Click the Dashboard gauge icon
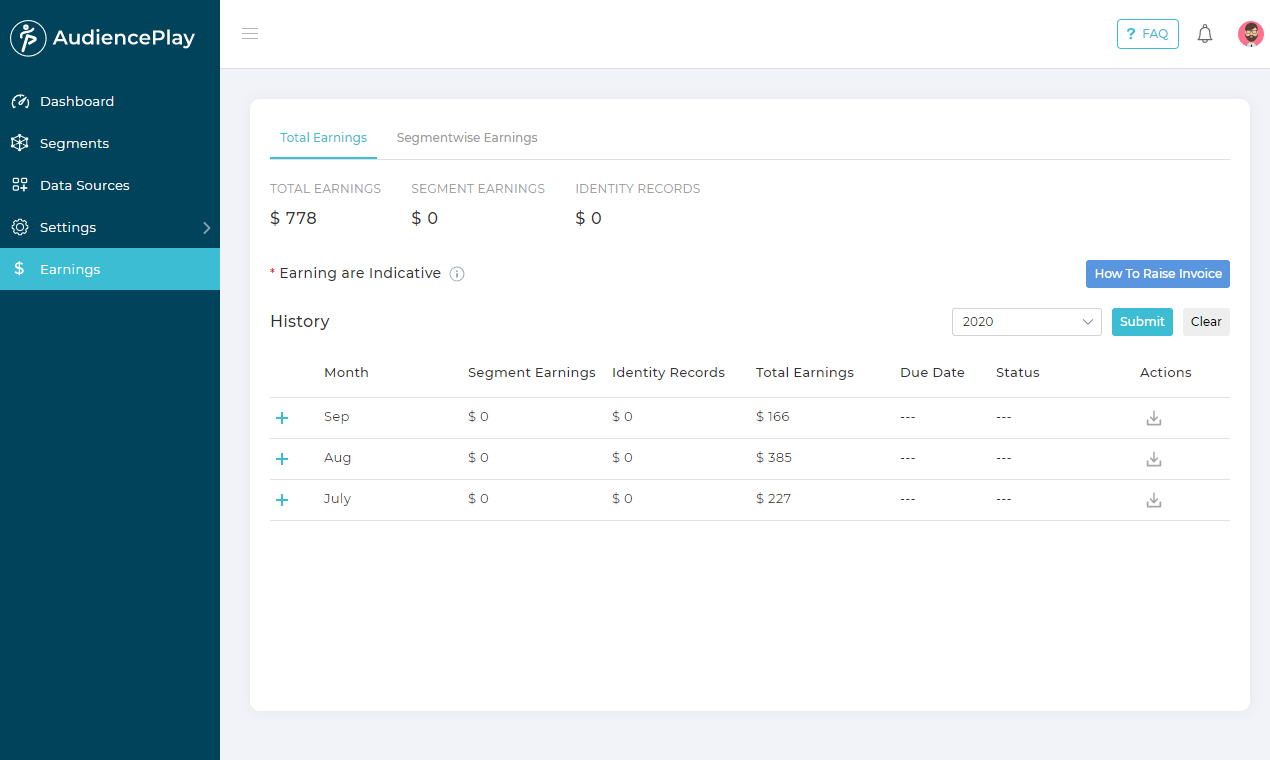The image size is (1270, 760). 20,102
